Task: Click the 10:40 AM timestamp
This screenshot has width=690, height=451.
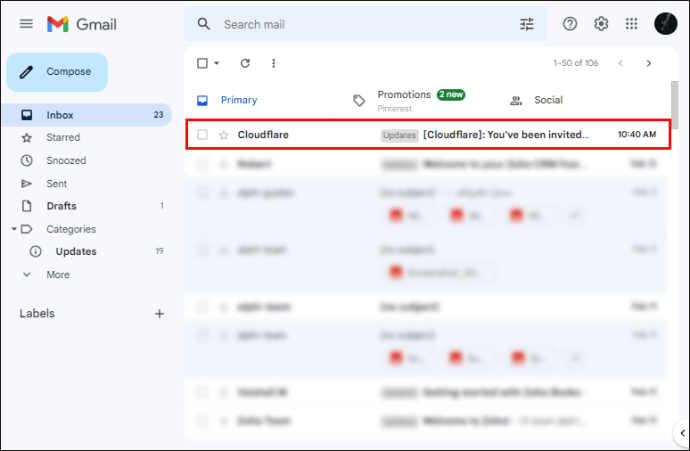Action: (637, 135)
